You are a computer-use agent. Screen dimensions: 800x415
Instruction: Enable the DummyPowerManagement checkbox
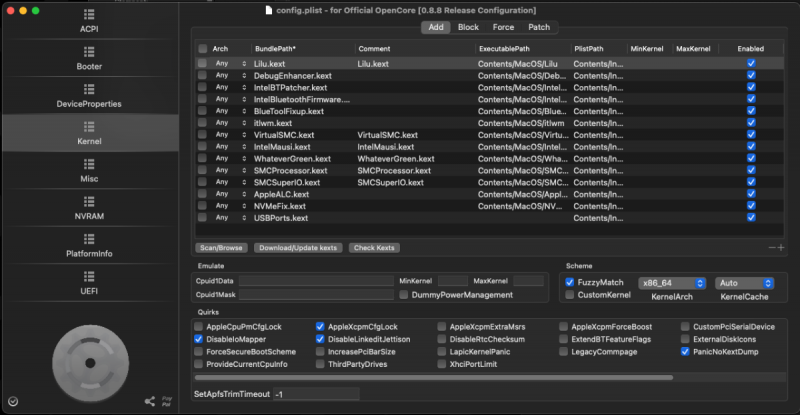pyautogui.click(x=404, y=295)
